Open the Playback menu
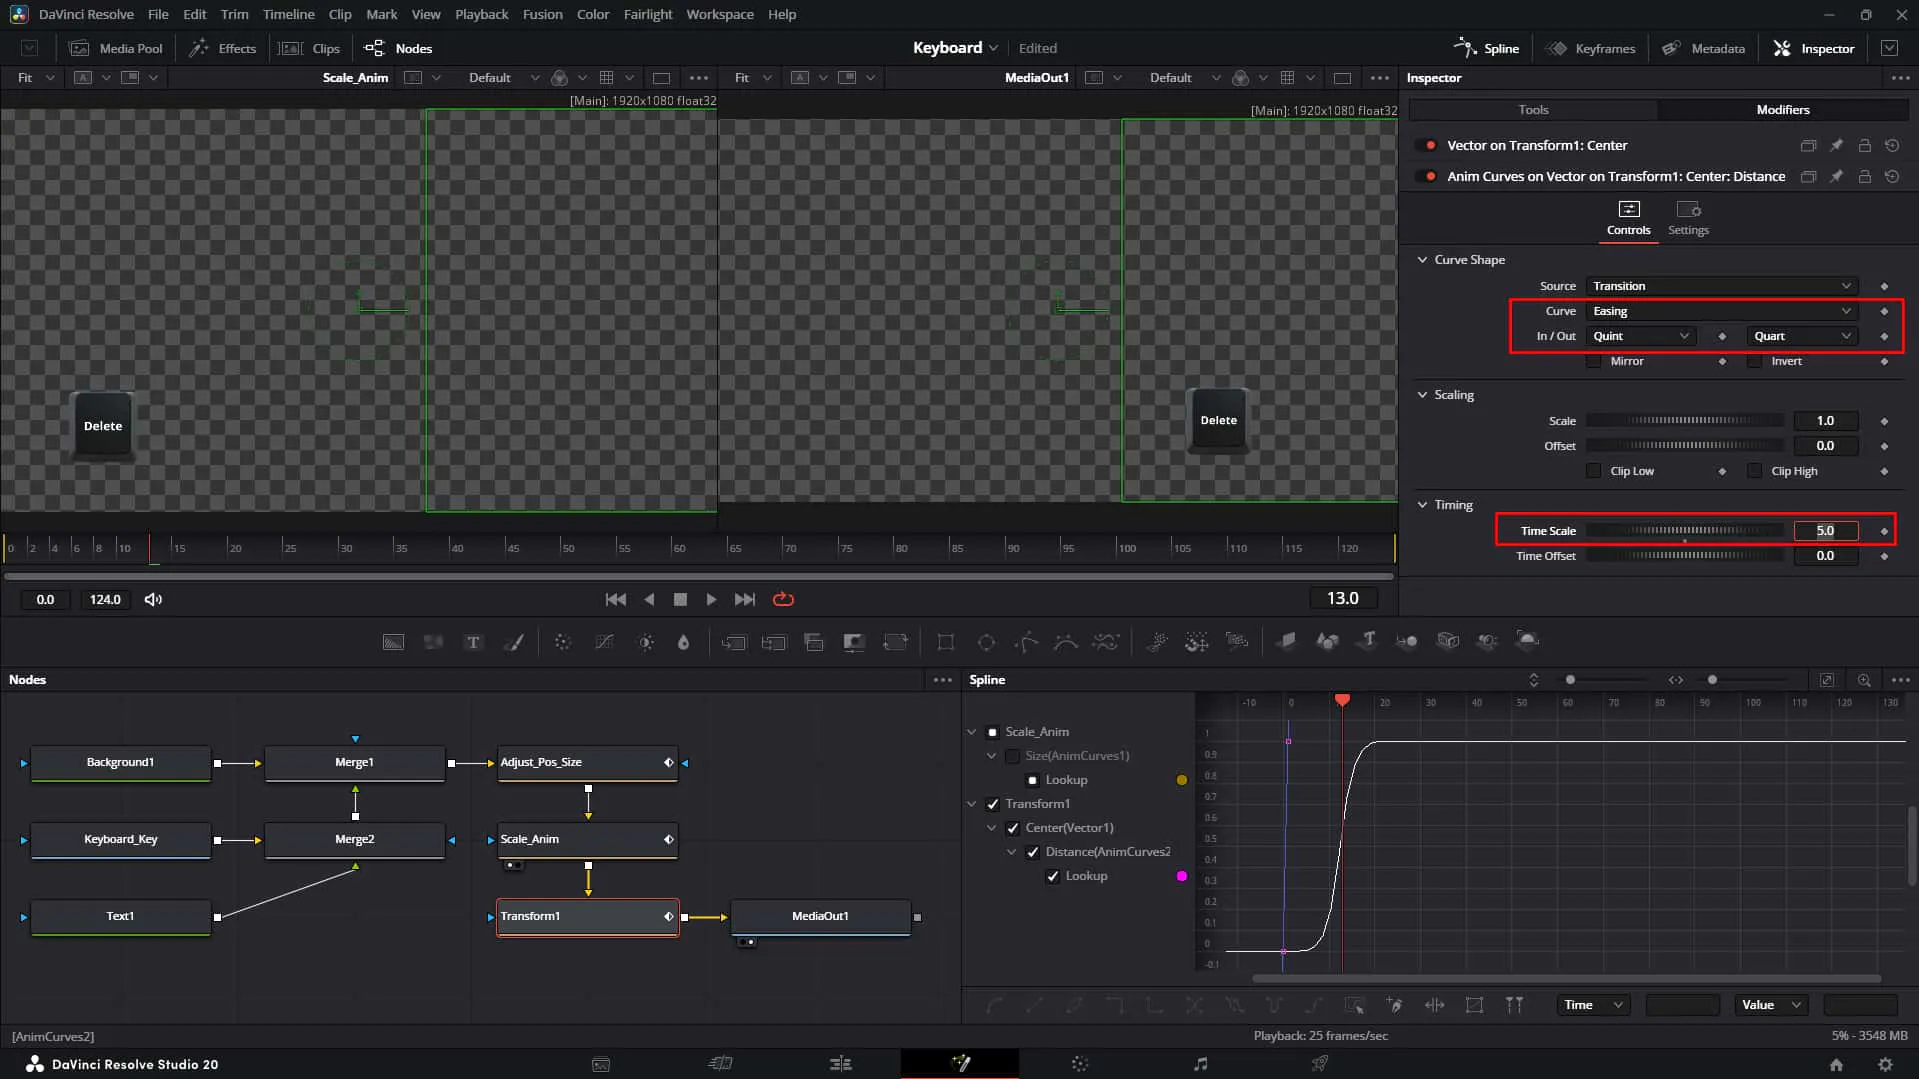This screenshot has width=1919, height=1079. (x=481, y=14)
